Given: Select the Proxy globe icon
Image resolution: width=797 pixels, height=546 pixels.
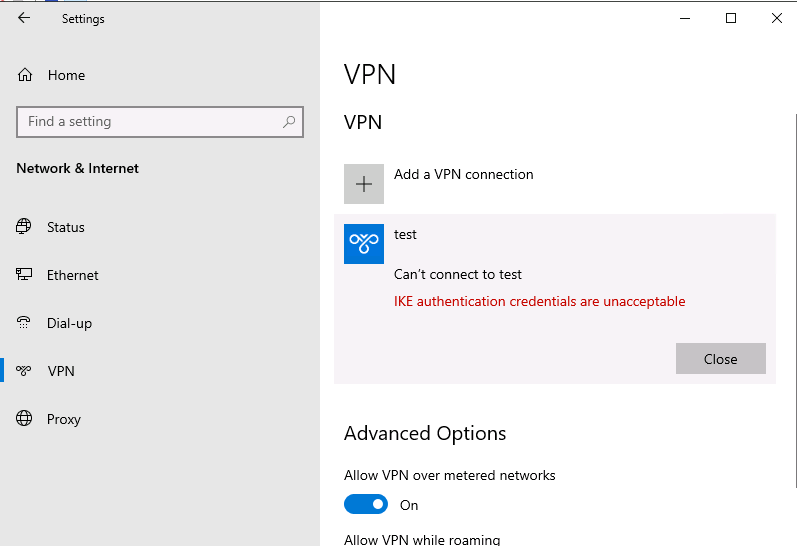Looking at the screenshot, I should pyautogui.click(x=24, y=418).
